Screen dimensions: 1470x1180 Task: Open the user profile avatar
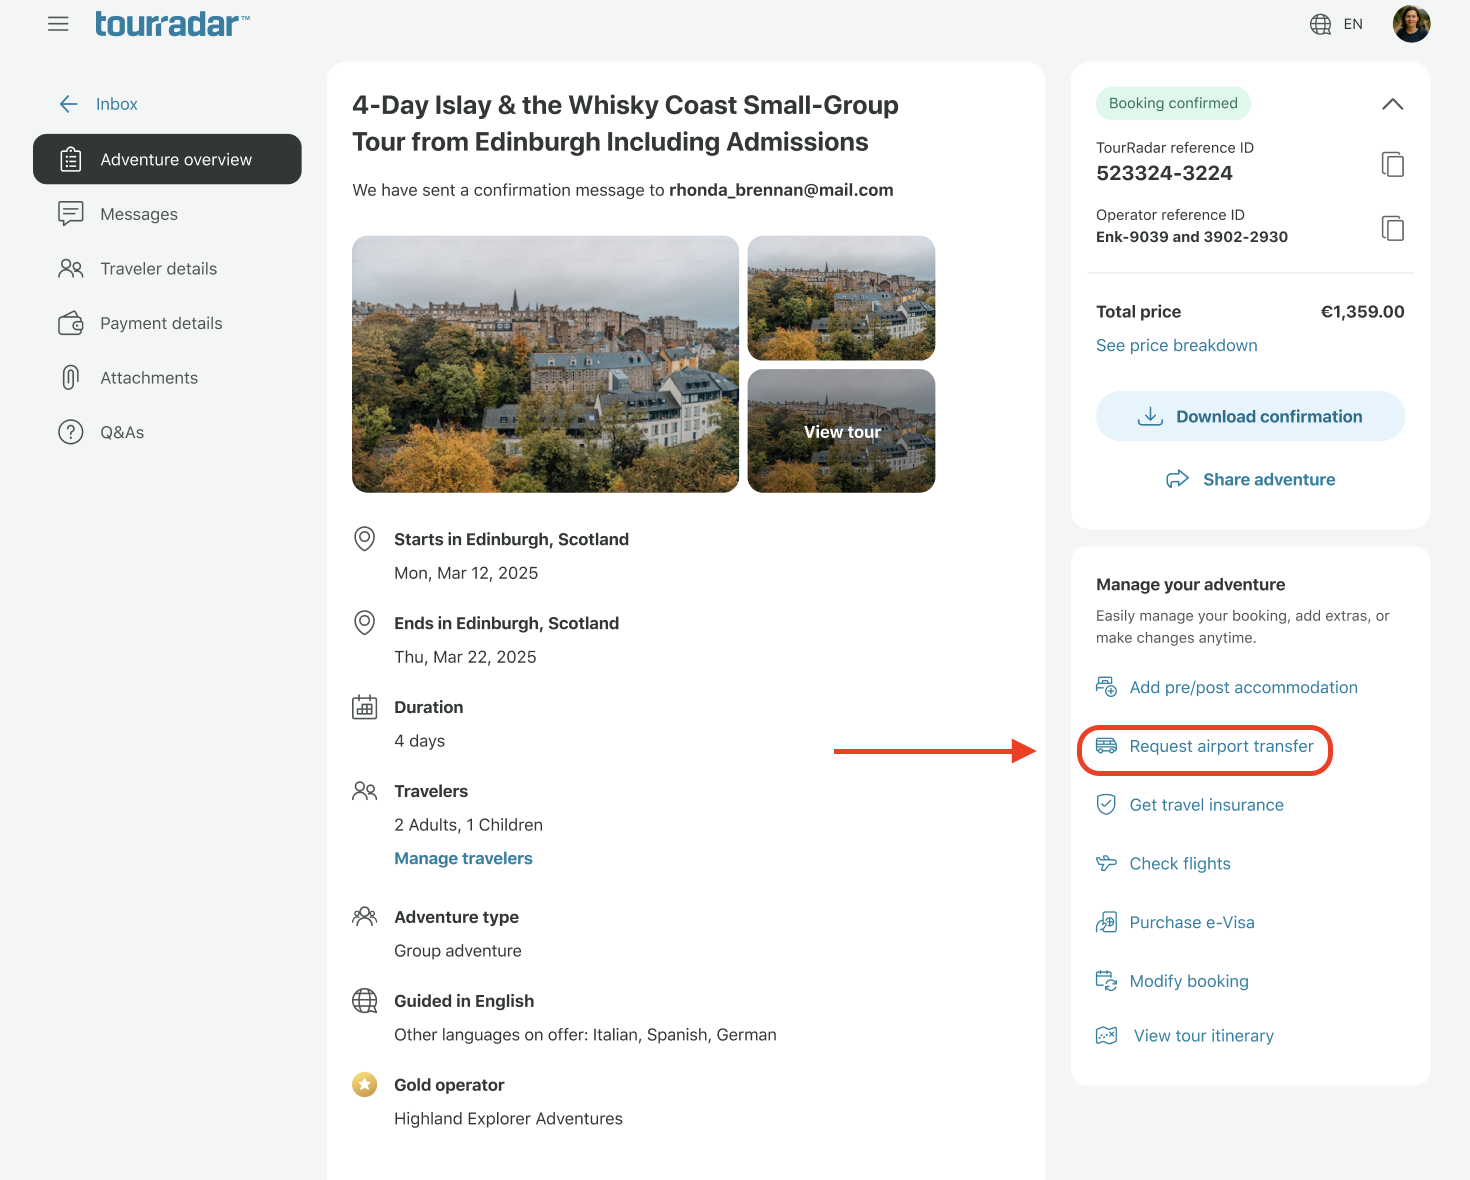(x=1411, y=24)
